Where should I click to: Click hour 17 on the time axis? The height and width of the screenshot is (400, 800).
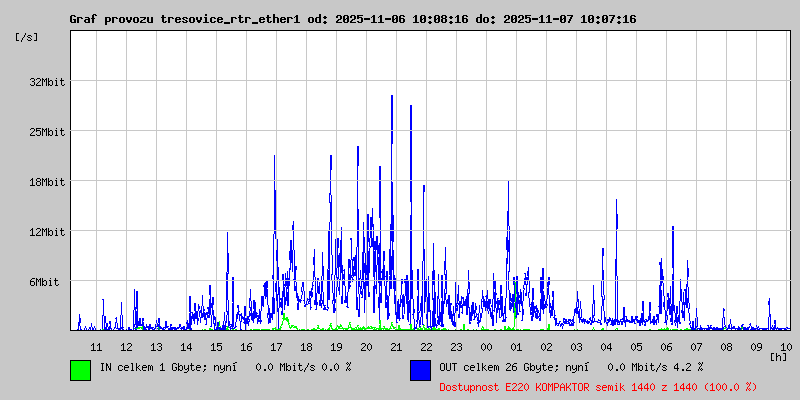[x=276, y=346]
